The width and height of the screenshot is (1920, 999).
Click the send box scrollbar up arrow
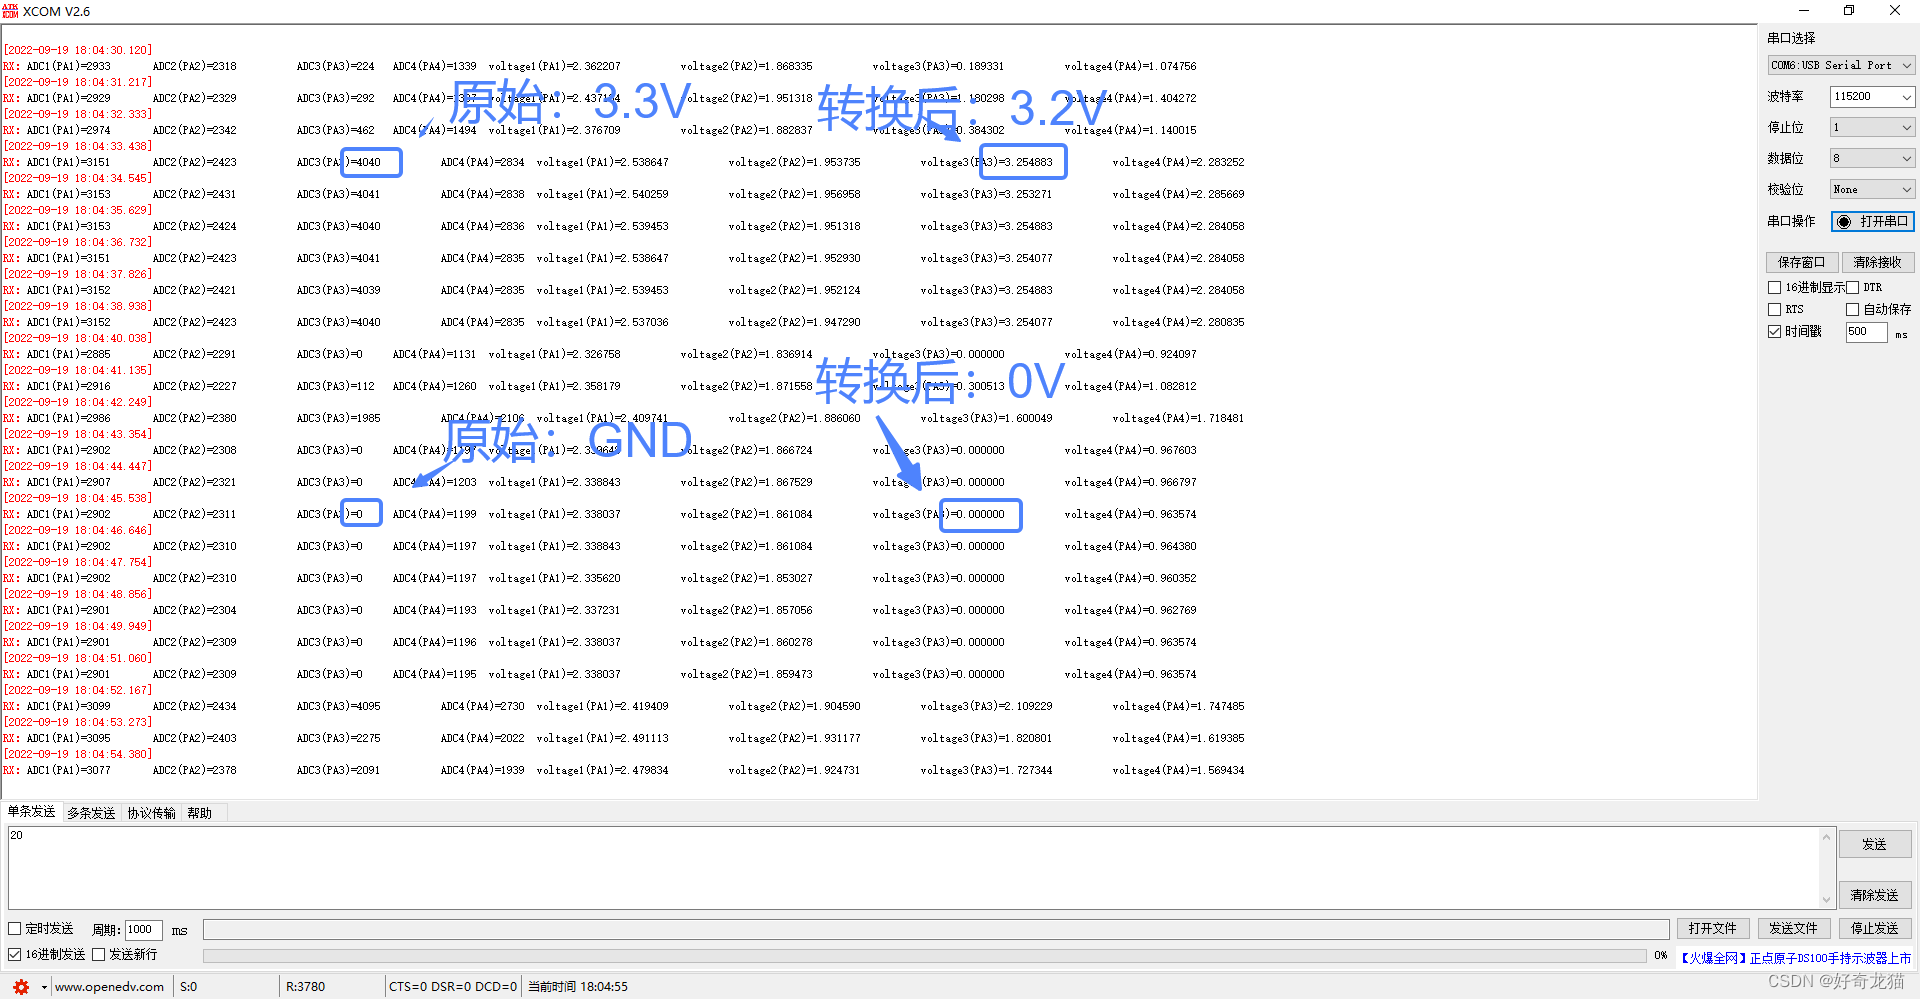point(1827,836)
